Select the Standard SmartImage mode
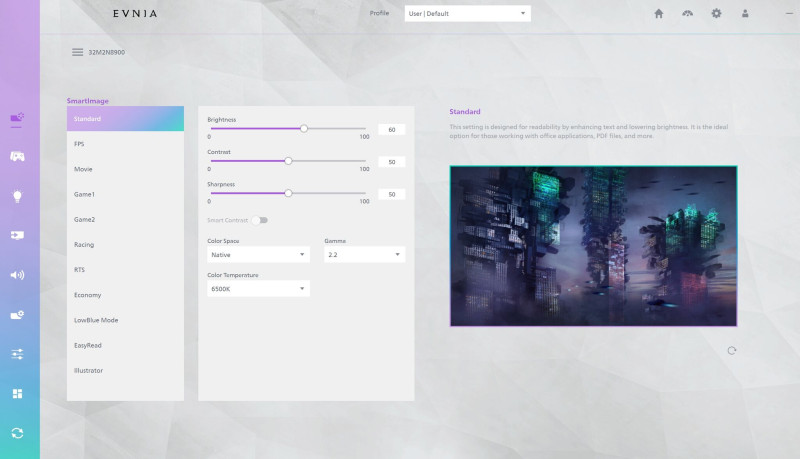Image resolution: width=800 pixels, height=459 pixels. [125, 119]
